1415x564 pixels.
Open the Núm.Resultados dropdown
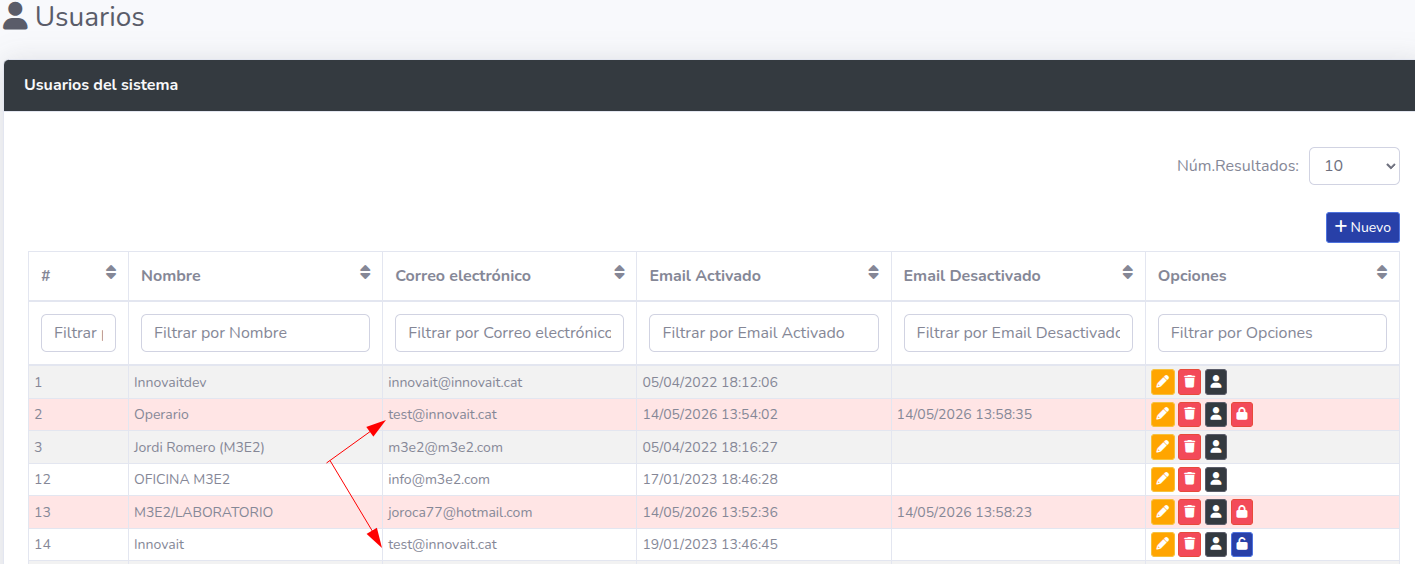coord(1354,166)
